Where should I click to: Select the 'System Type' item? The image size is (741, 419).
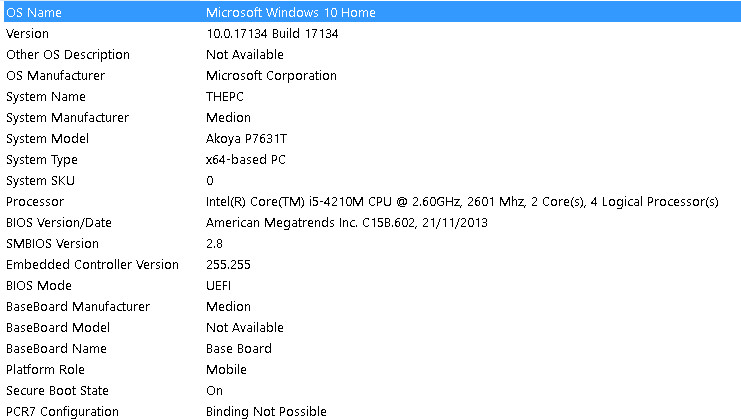(x=42, y=160)
